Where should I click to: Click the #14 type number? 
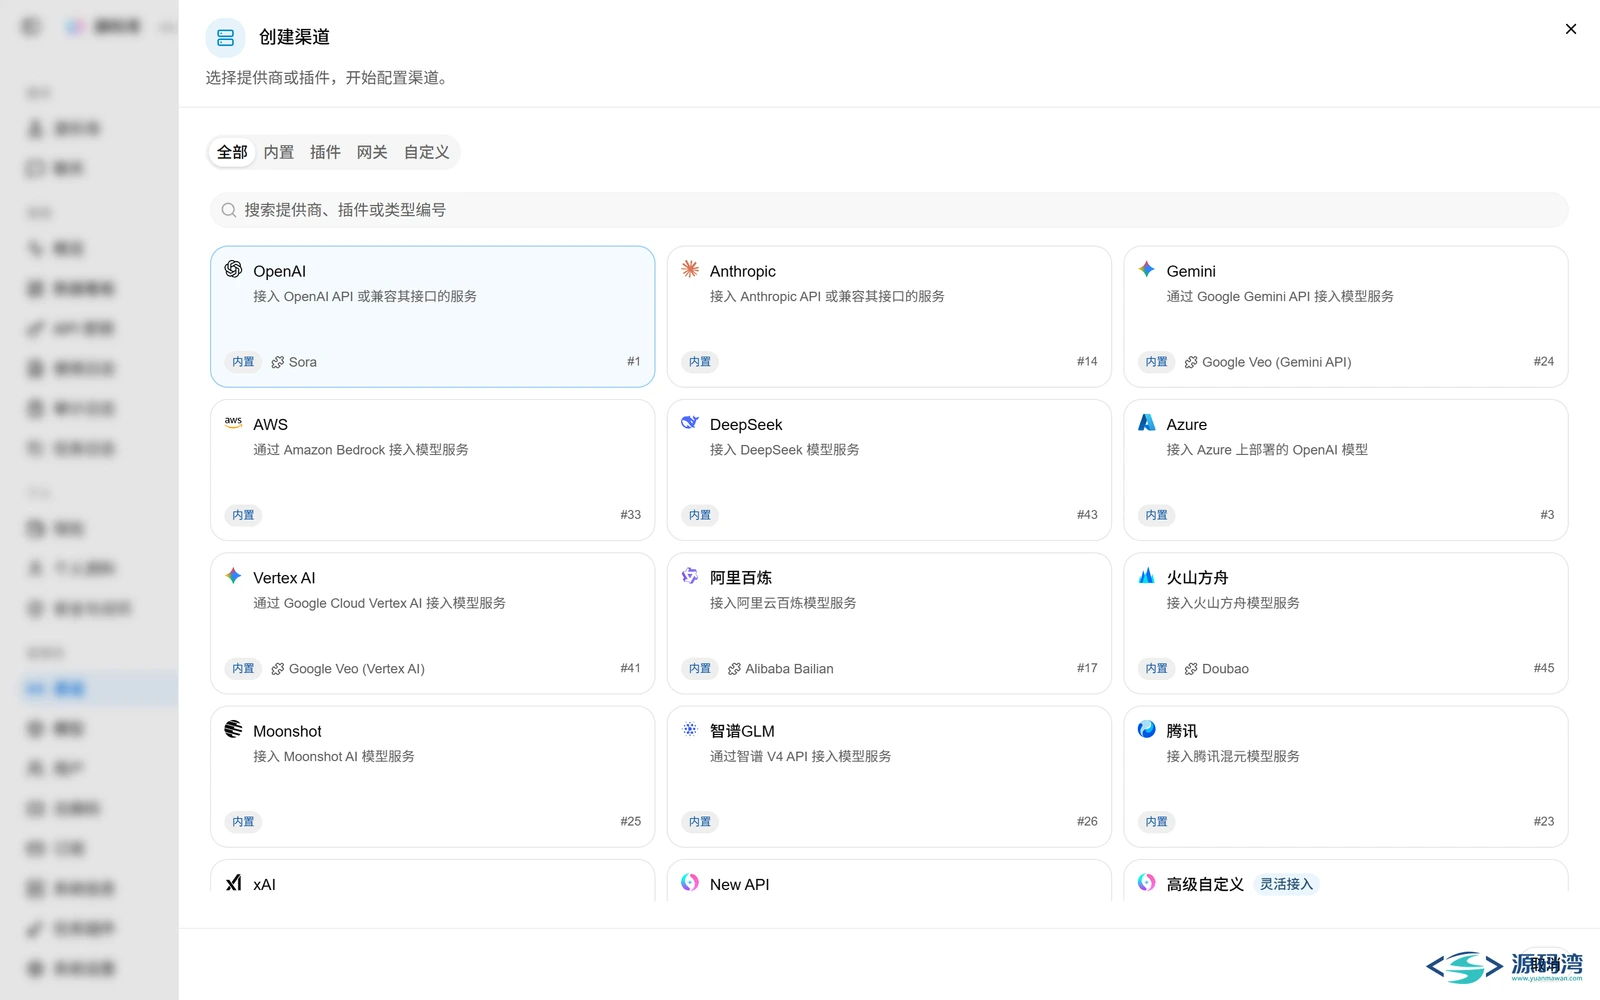(1087, 362)
